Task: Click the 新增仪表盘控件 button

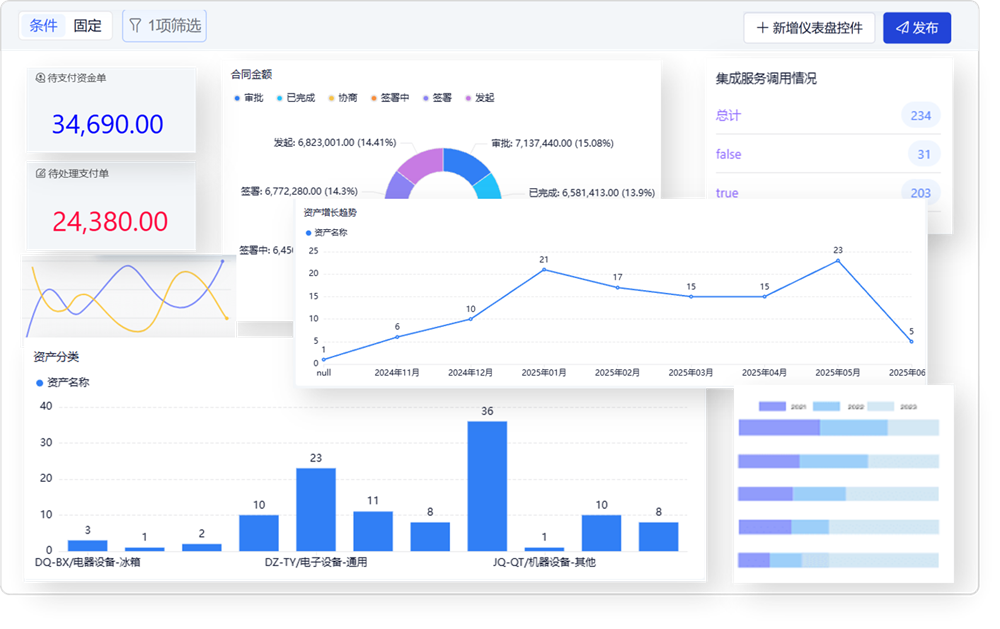Action: (x=809, y=28)
